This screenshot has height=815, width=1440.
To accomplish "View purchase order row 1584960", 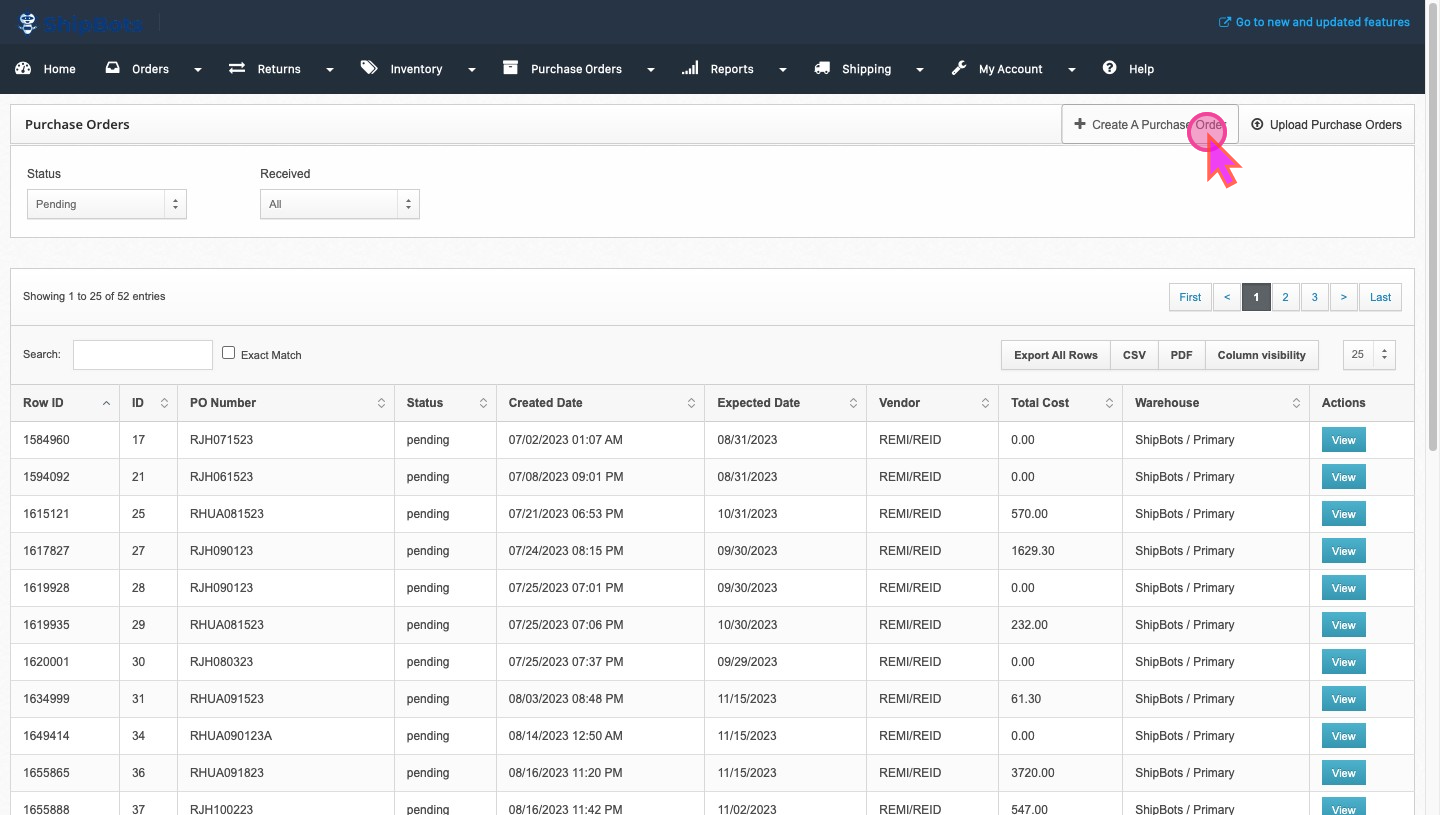I will tap(1343, 440).
